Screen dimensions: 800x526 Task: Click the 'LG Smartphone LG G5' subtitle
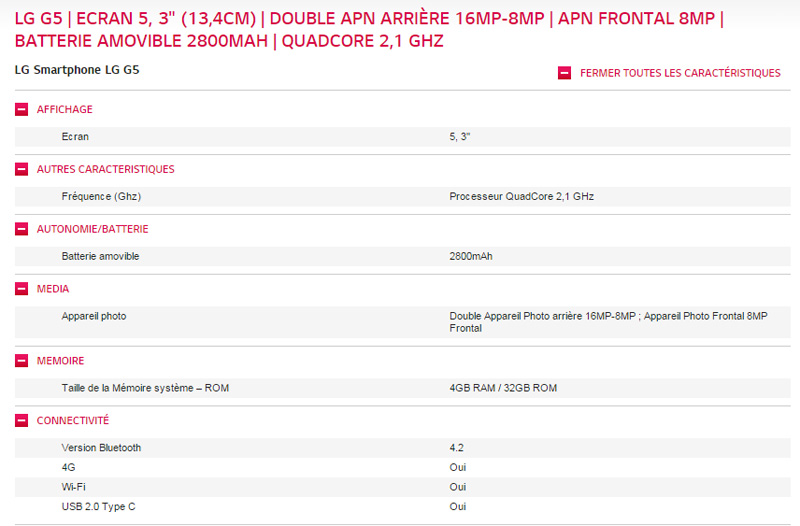coord(77,70)
